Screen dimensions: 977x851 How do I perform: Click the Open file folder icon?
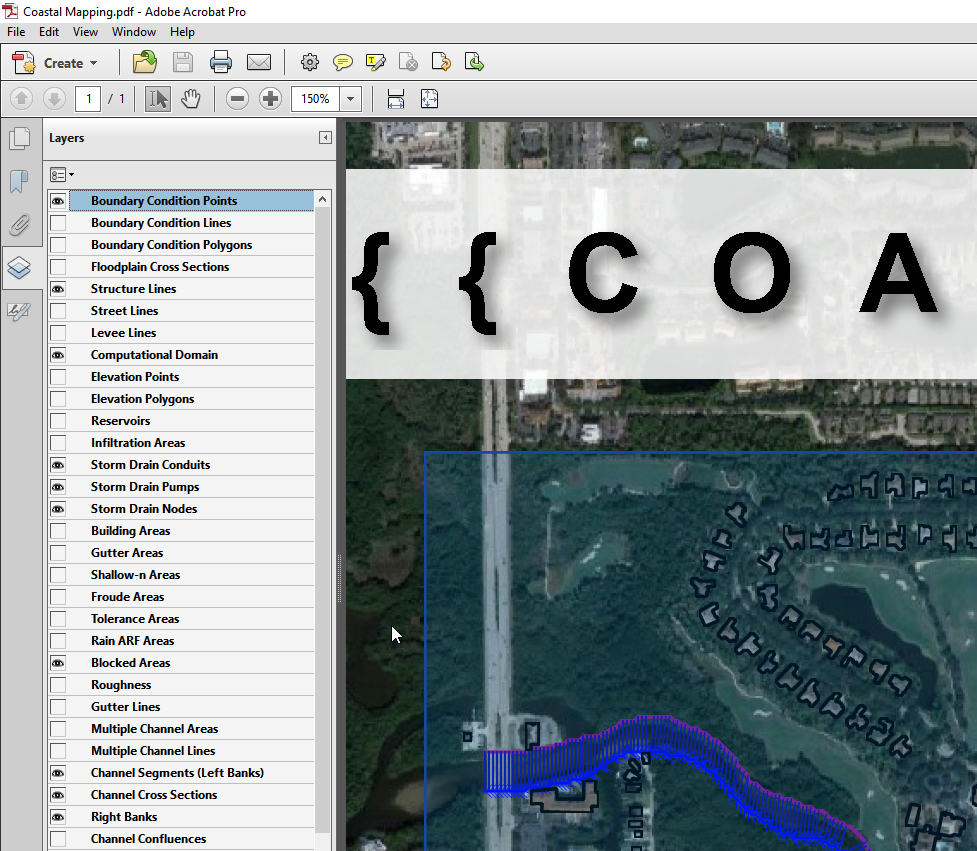tap(144, 63)
